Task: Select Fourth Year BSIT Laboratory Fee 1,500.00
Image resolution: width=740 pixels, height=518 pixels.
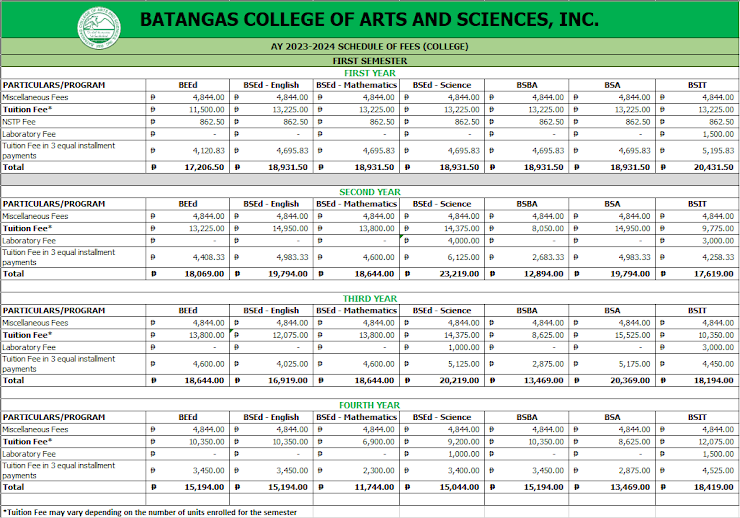Action: pyautogui.click(x=697, y=454)
